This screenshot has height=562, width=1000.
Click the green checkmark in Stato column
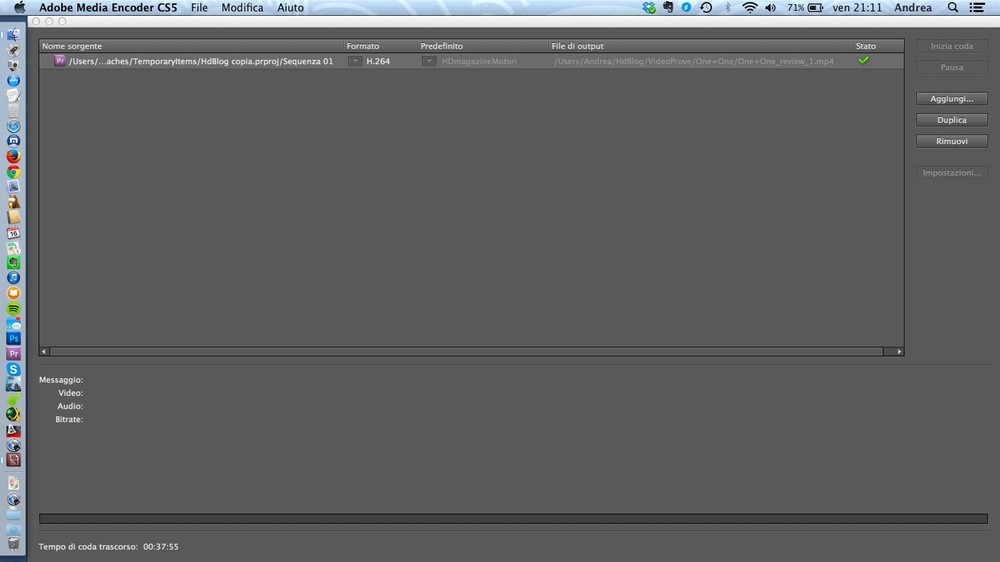tap(864, 60)
